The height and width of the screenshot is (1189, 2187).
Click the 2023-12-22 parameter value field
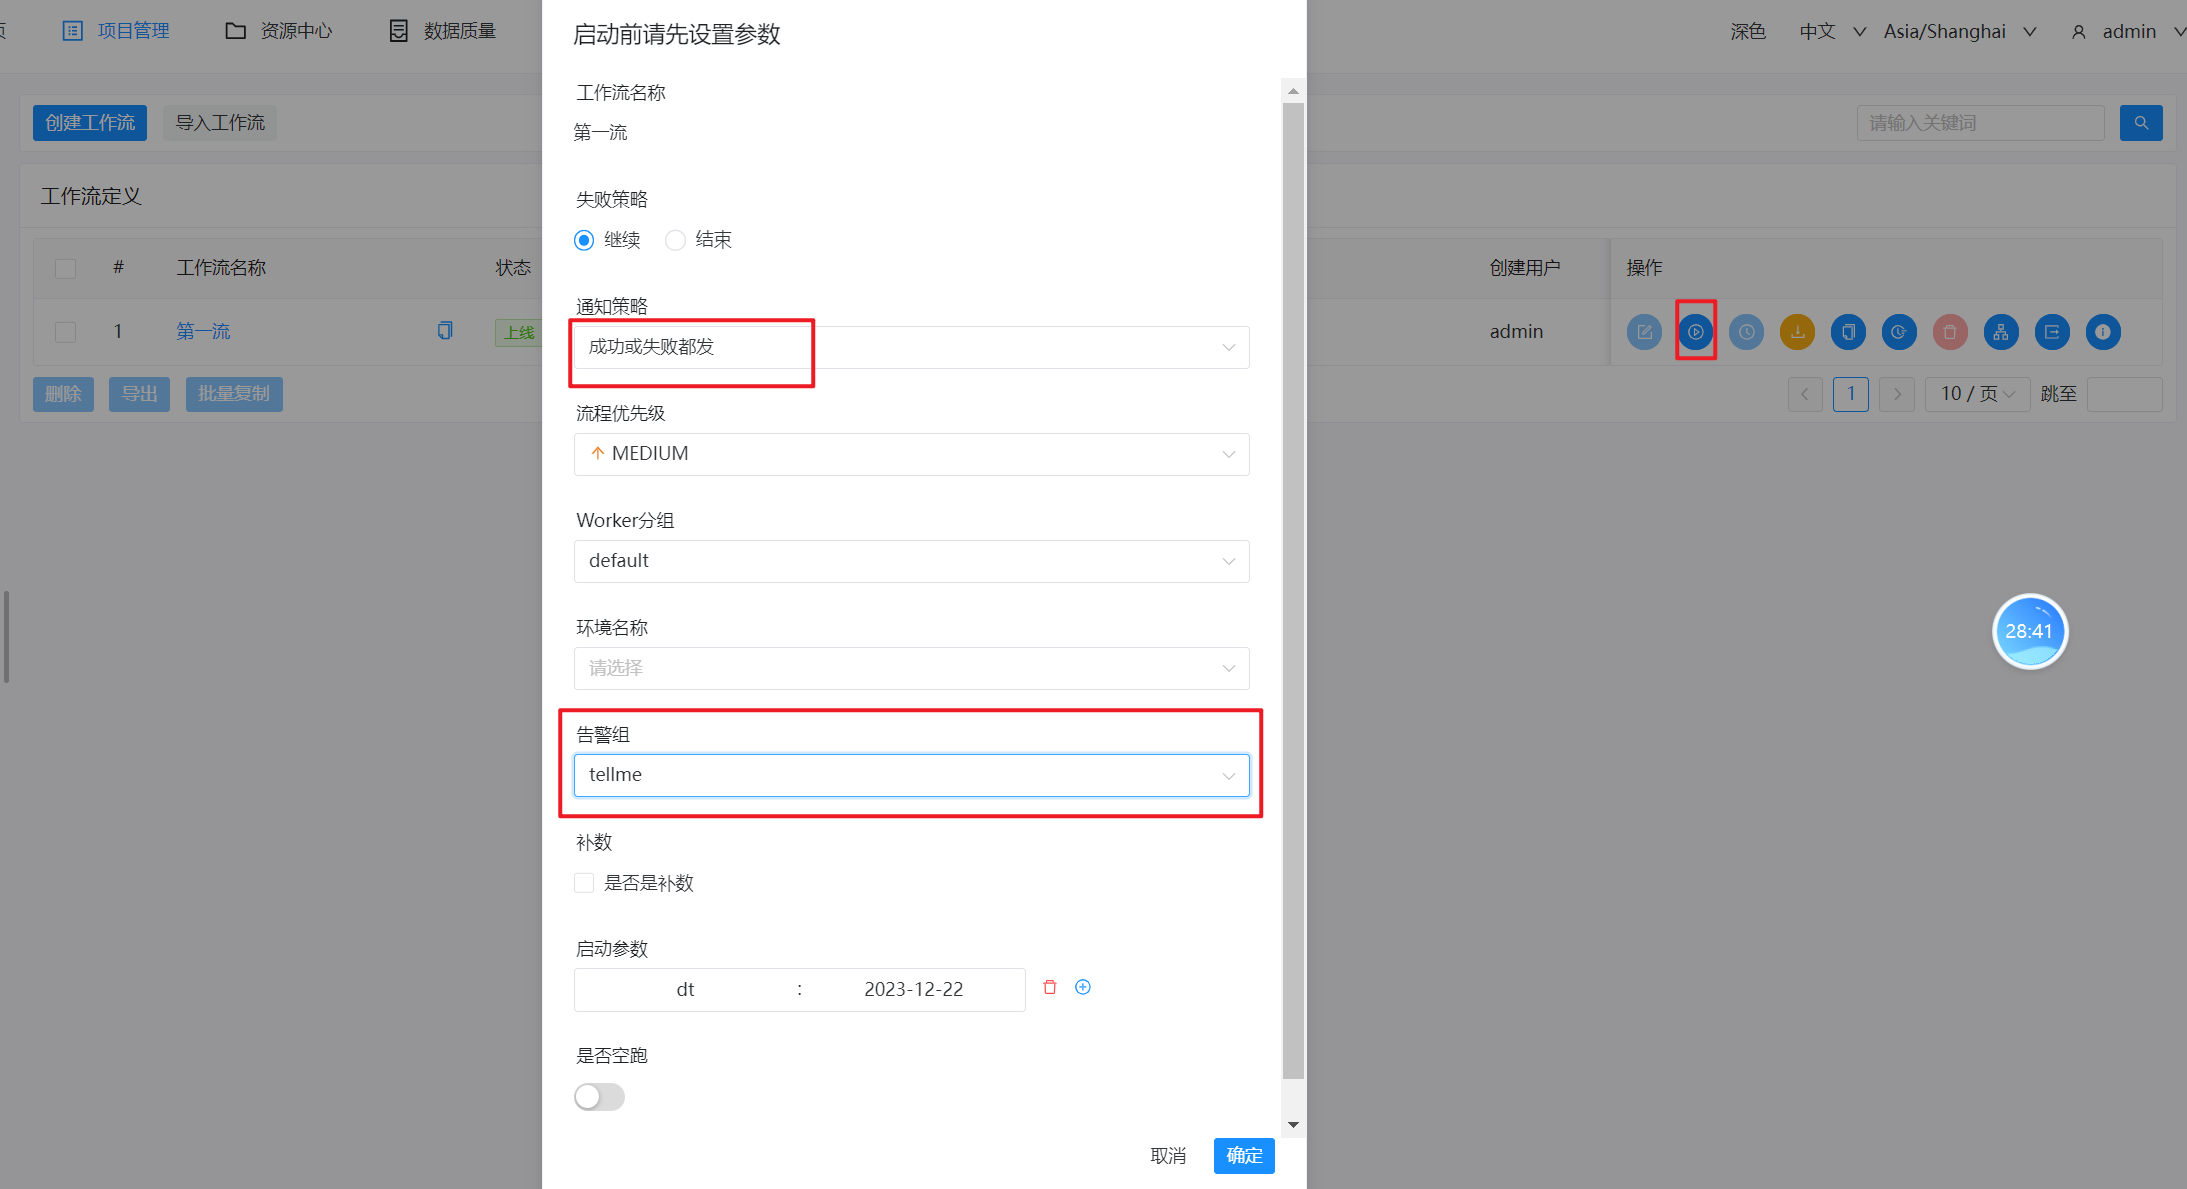[x=913, y=990]
